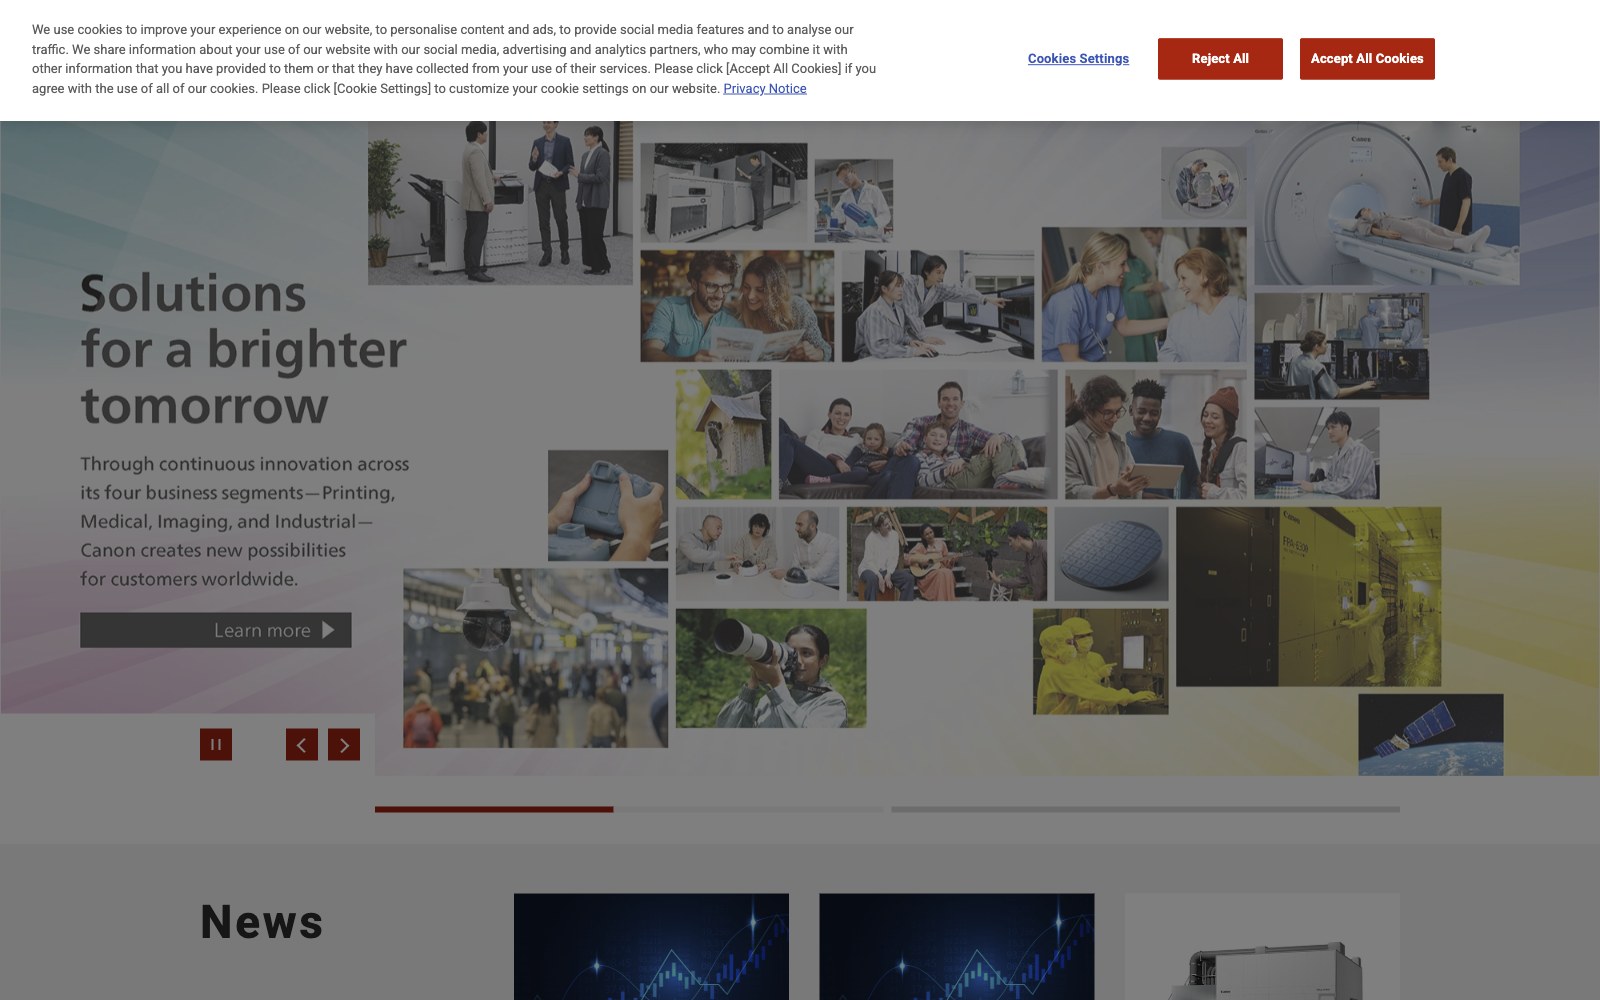The width and height of the screenshot is (1600, 1000).
Task: Open first news thumbnail with chart
Action: 651,947
